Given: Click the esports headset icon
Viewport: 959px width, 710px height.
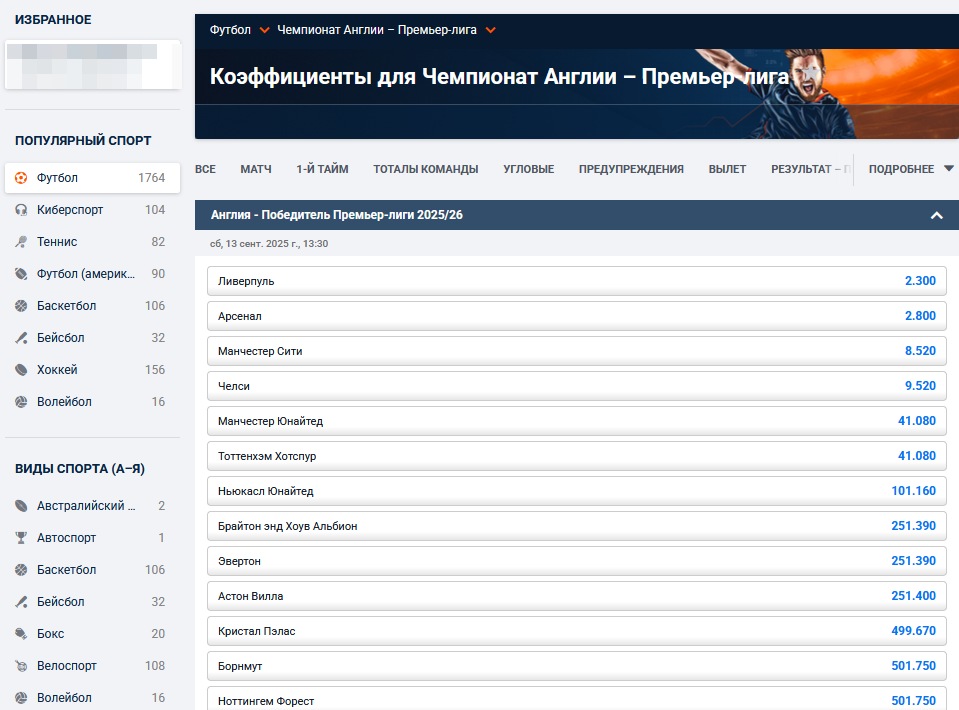Looking at the screenshot, I should [21, 210].
